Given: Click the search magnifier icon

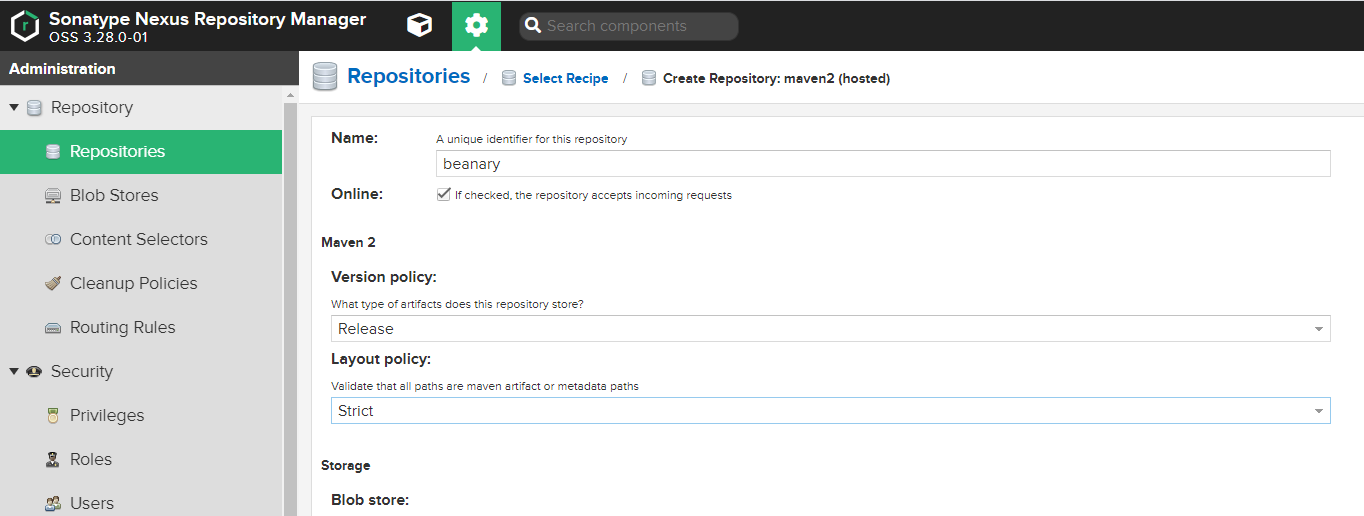Looking at the screenshot, I should point(534,26).
